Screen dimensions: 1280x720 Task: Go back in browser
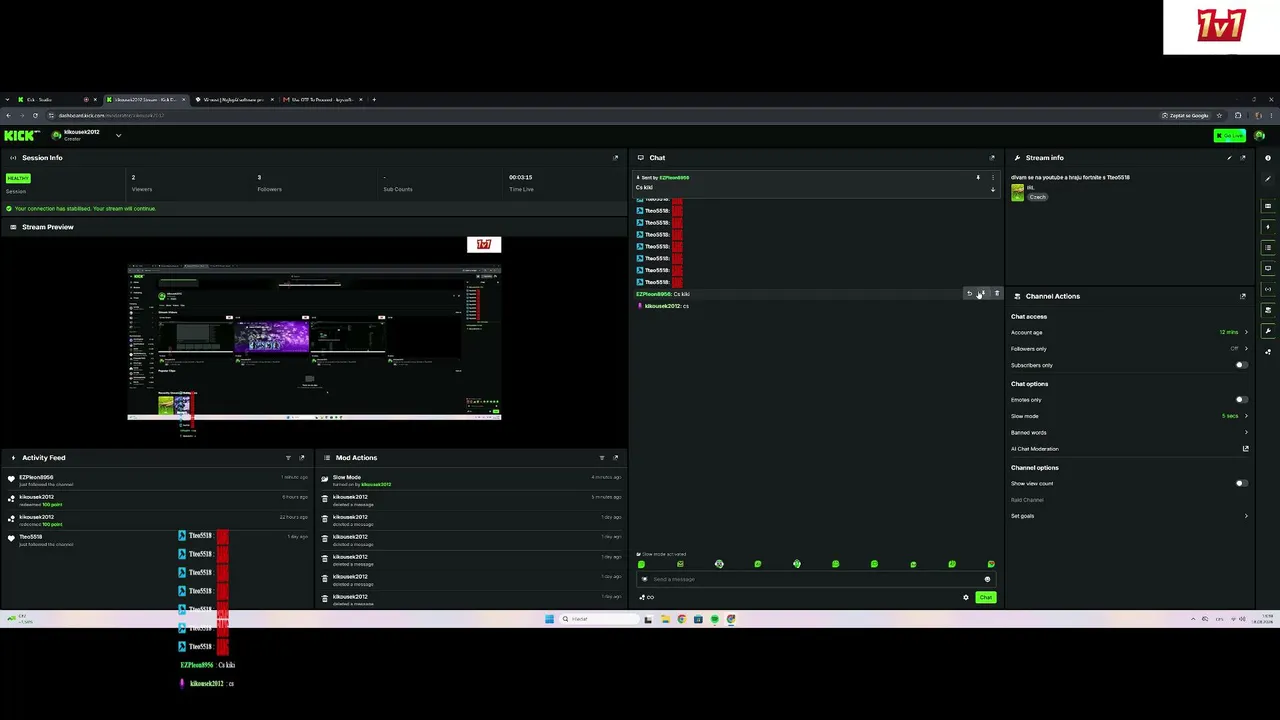pyautogui.click(x=8, y=115)
